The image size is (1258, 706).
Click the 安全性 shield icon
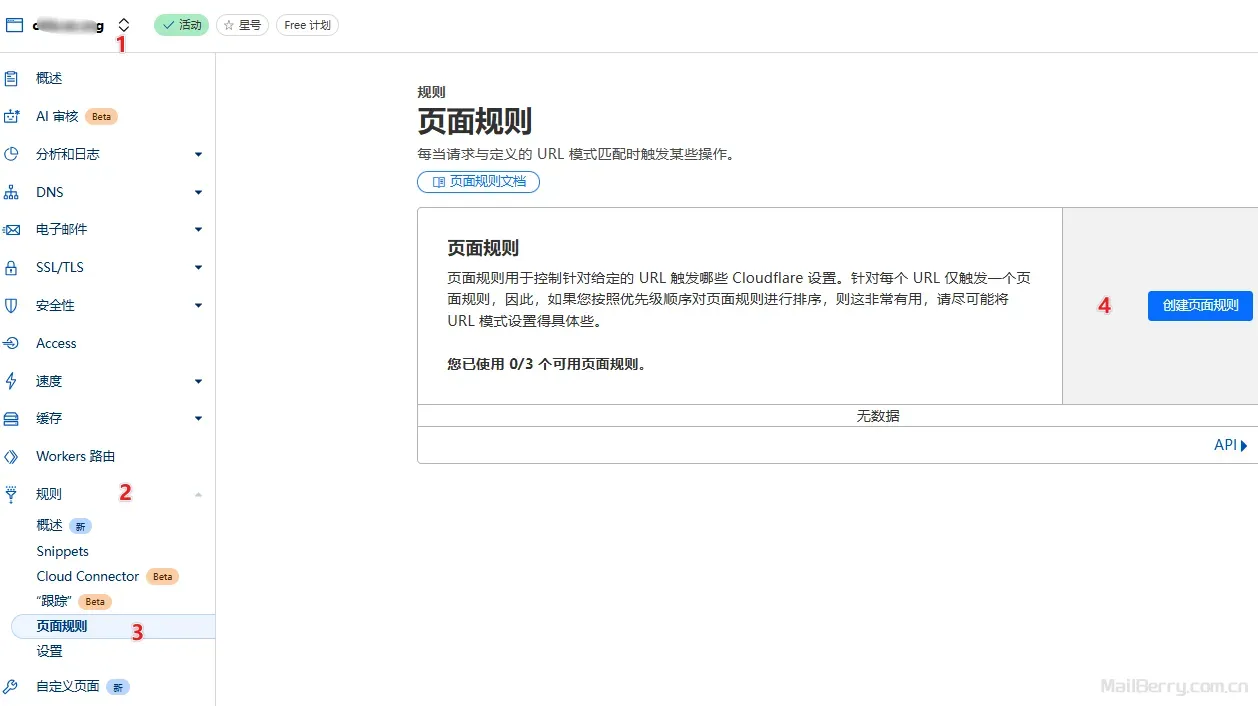click(x=12, y=305)
